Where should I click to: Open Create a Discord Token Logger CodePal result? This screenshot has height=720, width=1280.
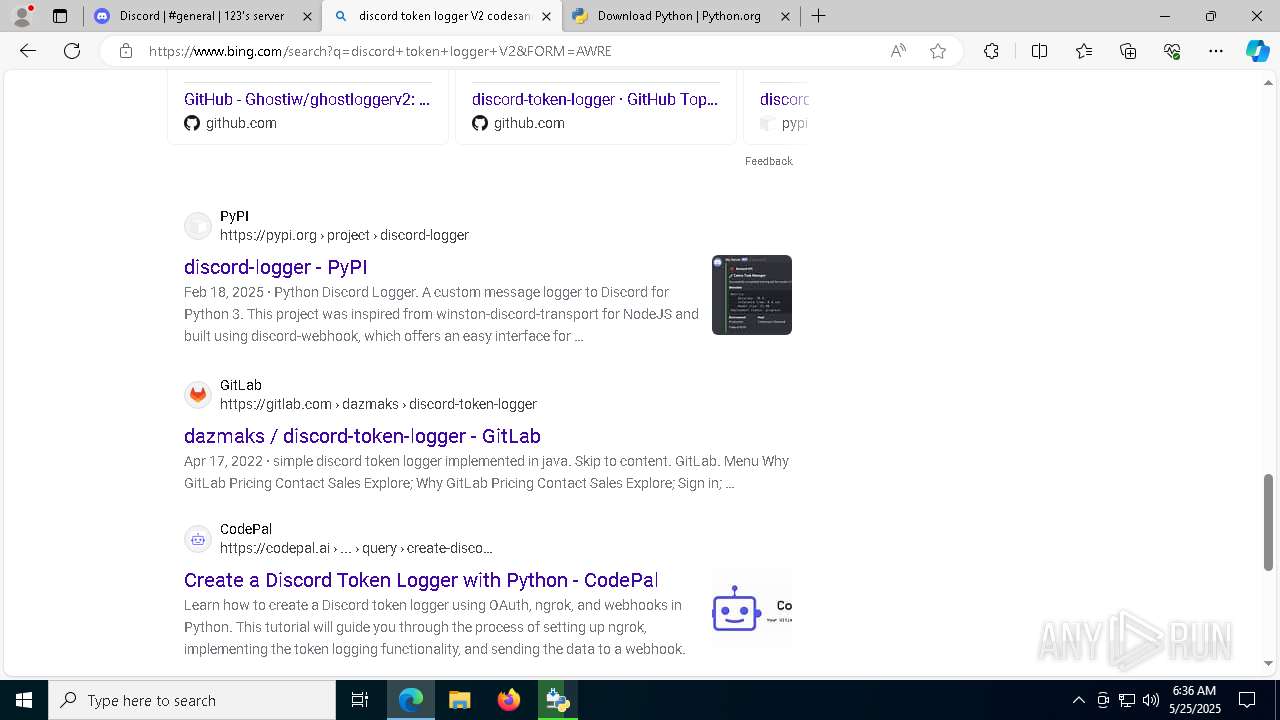421,580
